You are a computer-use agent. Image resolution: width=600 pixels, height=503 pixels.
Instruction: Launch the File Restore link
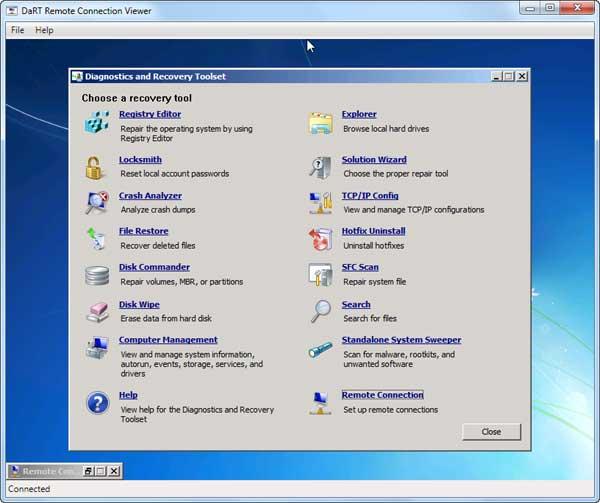[x=143, y=231]
